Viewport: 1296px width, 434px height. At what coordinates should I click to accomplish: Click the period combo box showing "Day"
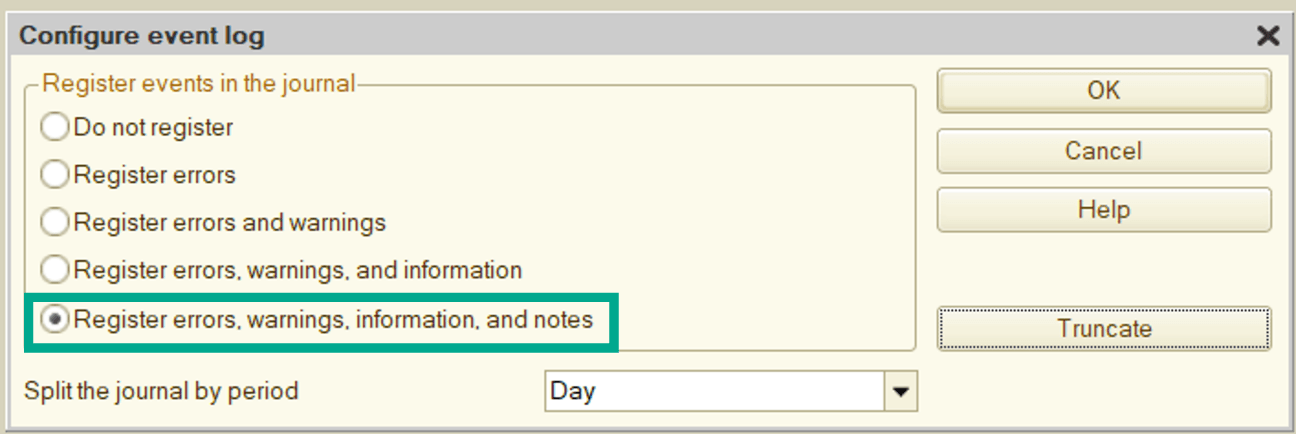click(x=714, y=392)
